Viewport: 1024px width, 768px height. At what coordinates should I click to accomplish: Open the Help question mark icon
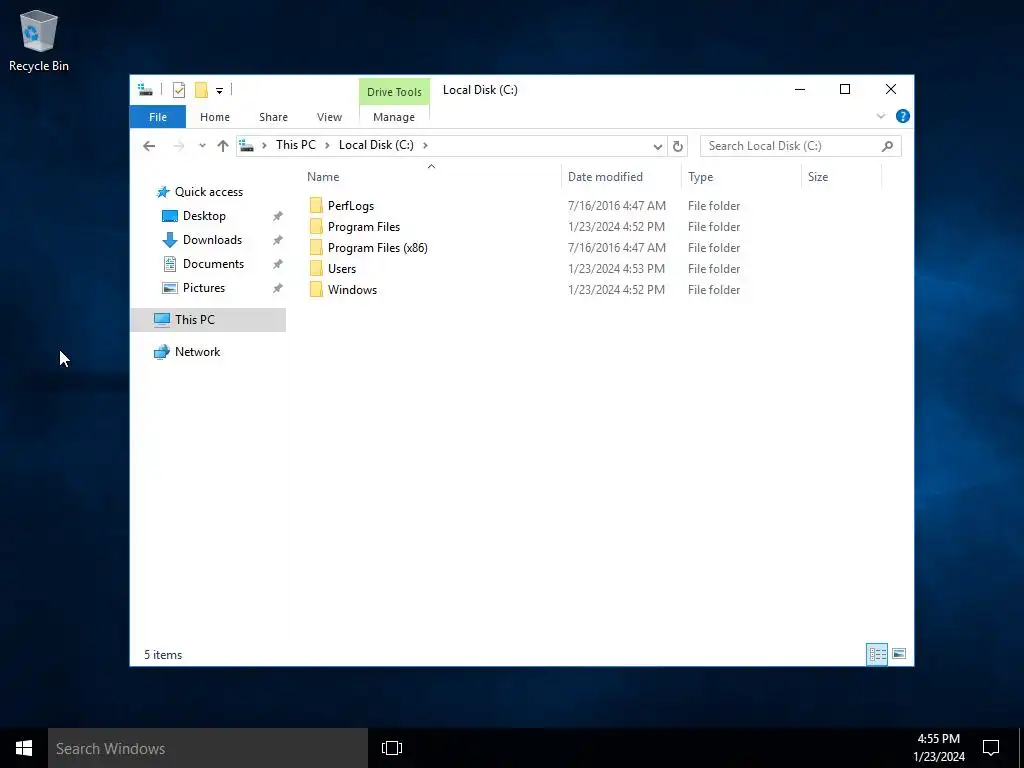point(903,116)
